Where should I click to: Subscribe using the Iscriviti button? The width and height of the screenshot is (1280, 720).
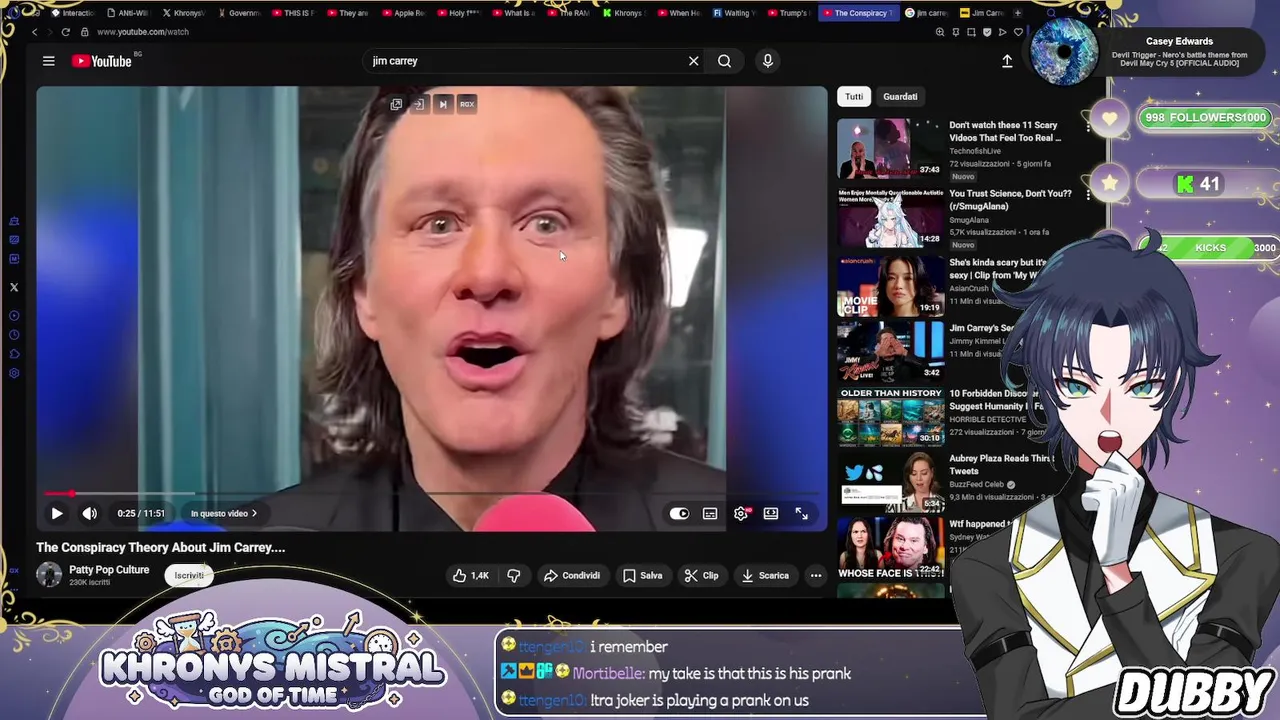189,575
